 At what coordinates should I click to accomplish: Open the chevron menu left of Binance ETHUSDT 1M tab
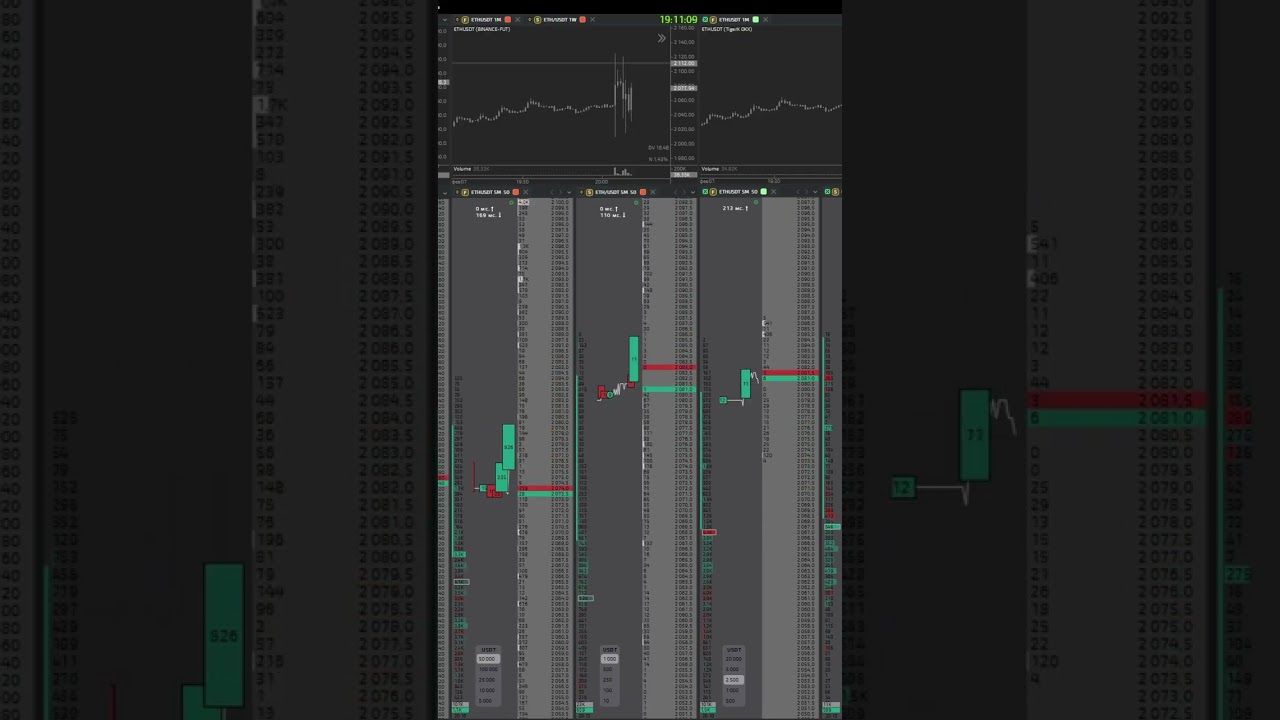(445, 20)
